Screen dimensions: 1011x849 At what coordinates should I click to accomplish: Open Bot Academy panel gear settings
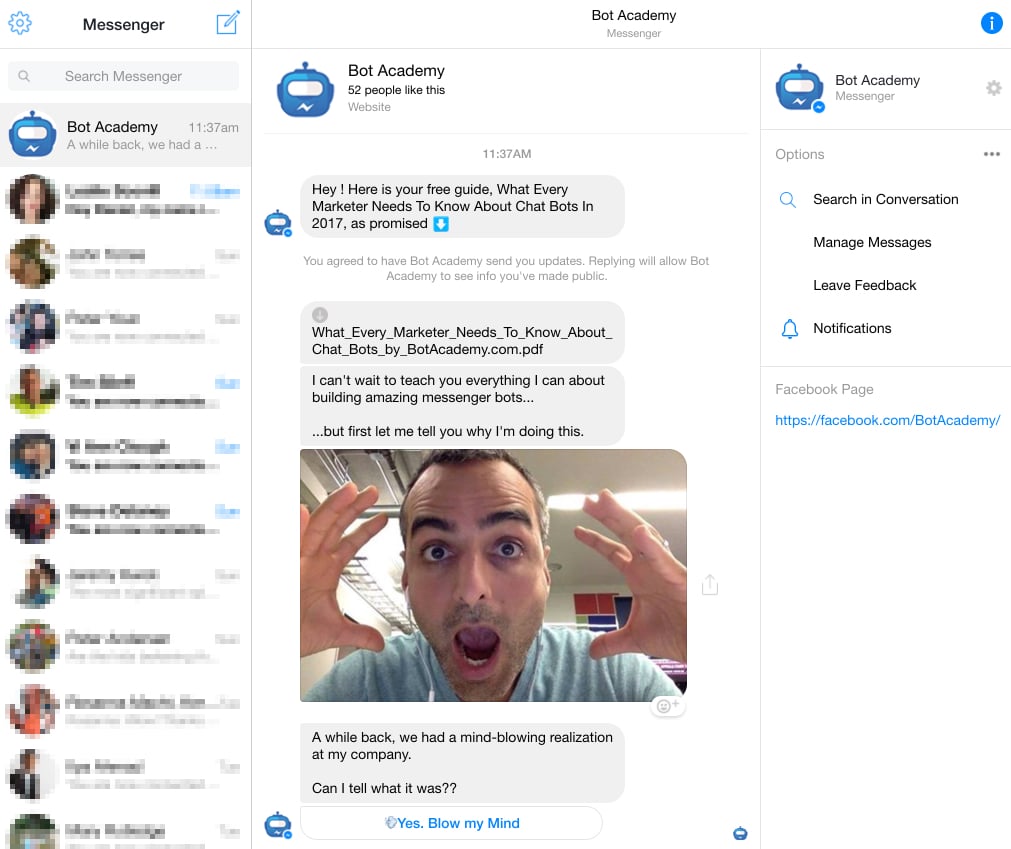994,88
